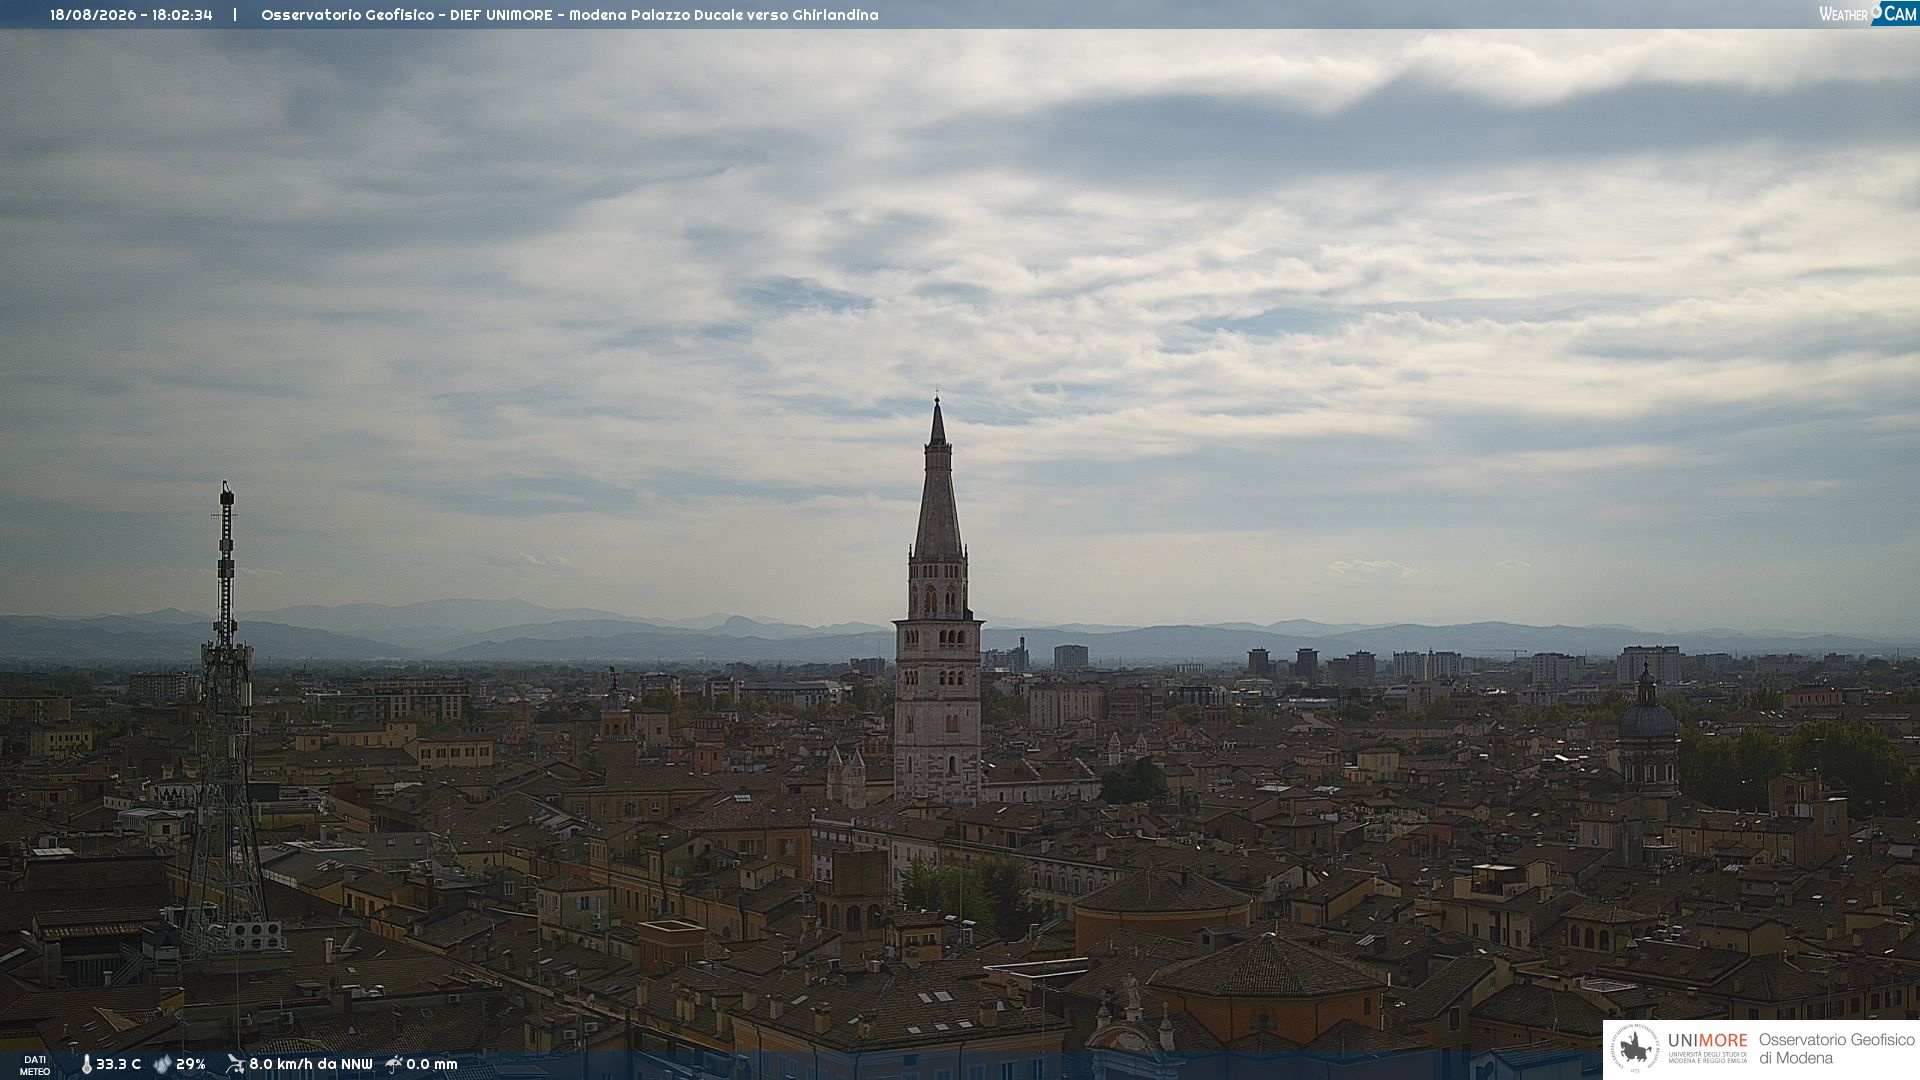Click the thermometer temperature icon
1920x1080 pixels.
pos(87,1065)
